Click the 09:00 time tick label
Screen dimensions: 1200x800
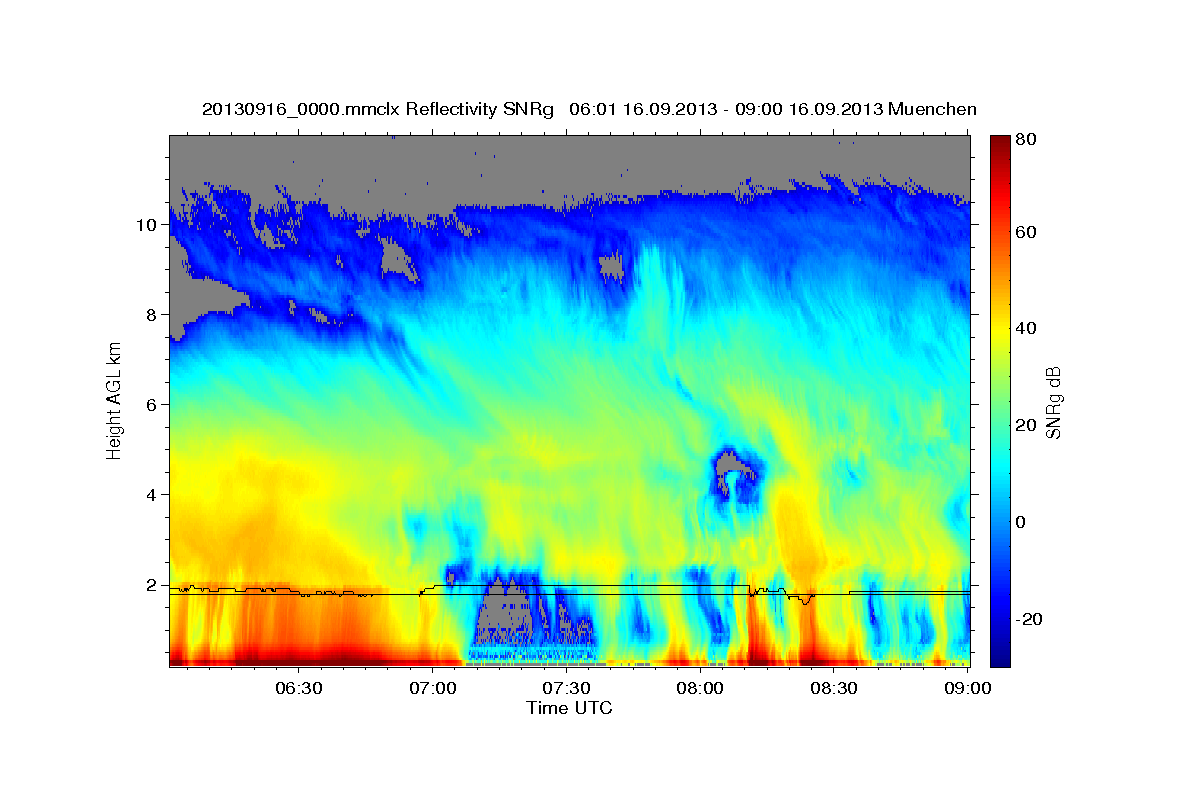coord(968,689)
